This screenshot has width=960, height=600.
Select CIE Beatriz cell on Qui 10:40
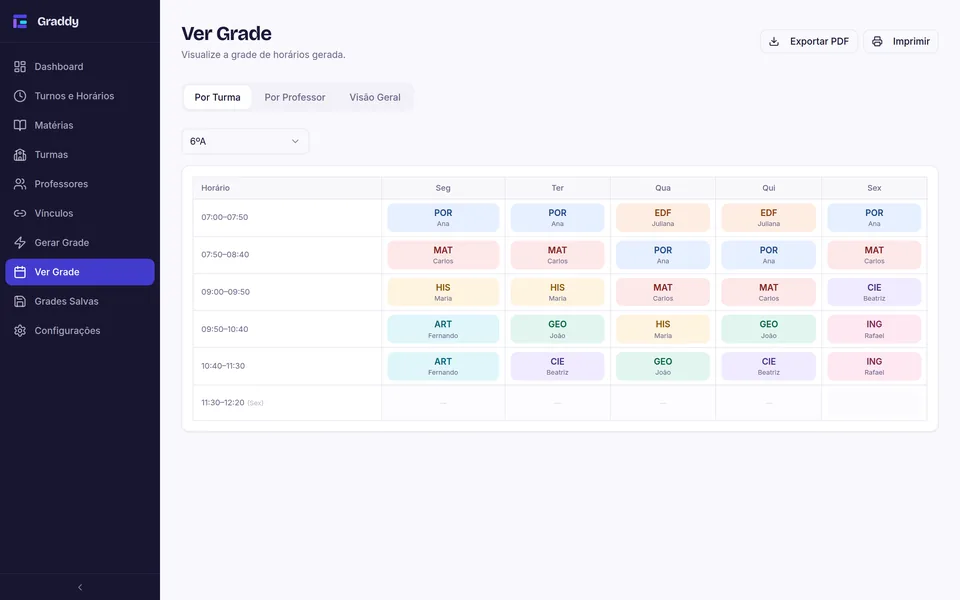pos(769,367)
